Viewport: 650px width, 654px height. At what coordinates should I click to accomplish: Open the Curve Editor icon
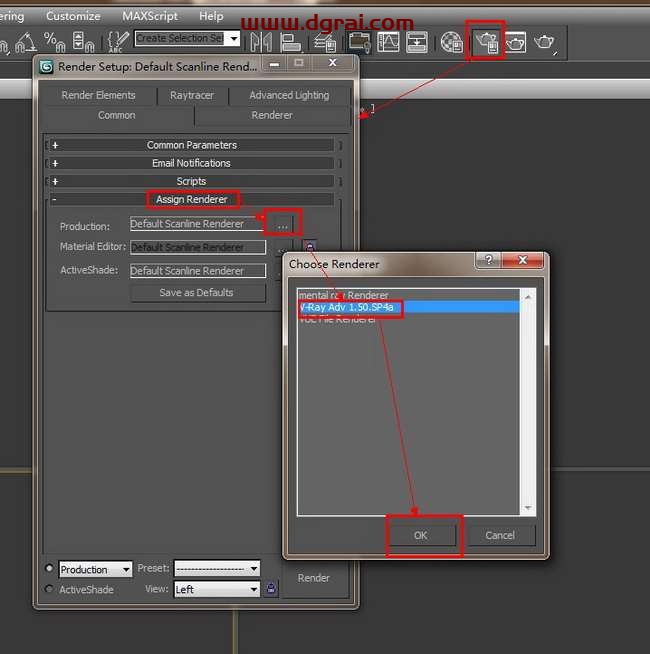pos(388,42)
